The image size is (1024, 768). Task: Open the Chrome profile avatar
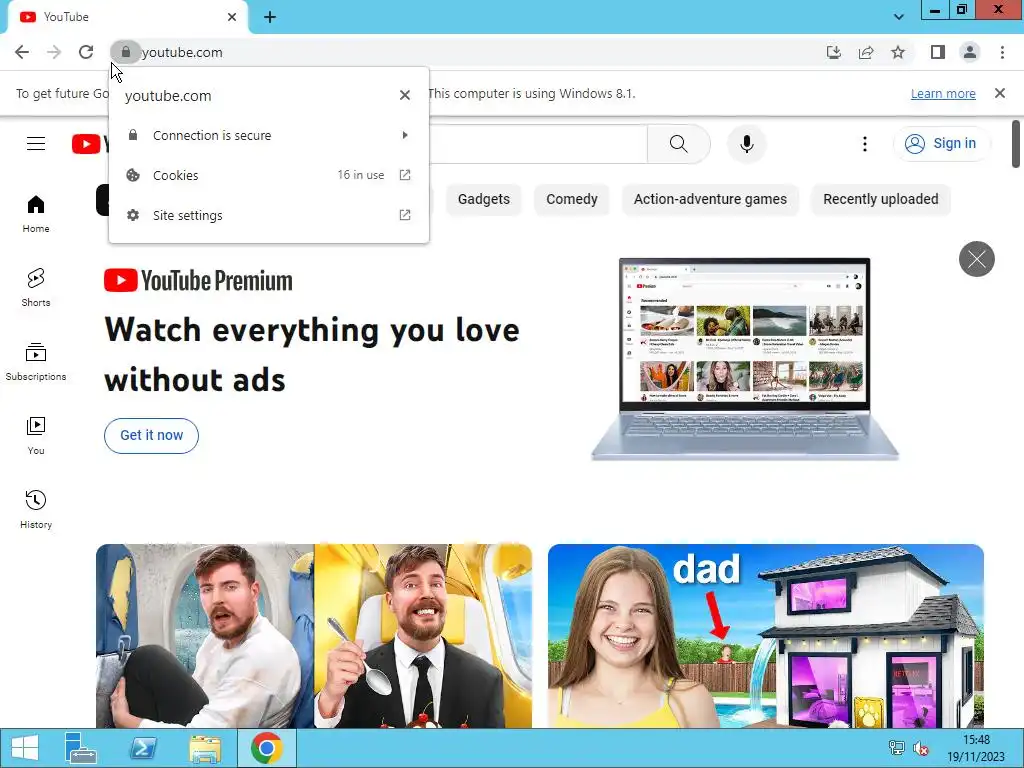click(x=970, y=52)
